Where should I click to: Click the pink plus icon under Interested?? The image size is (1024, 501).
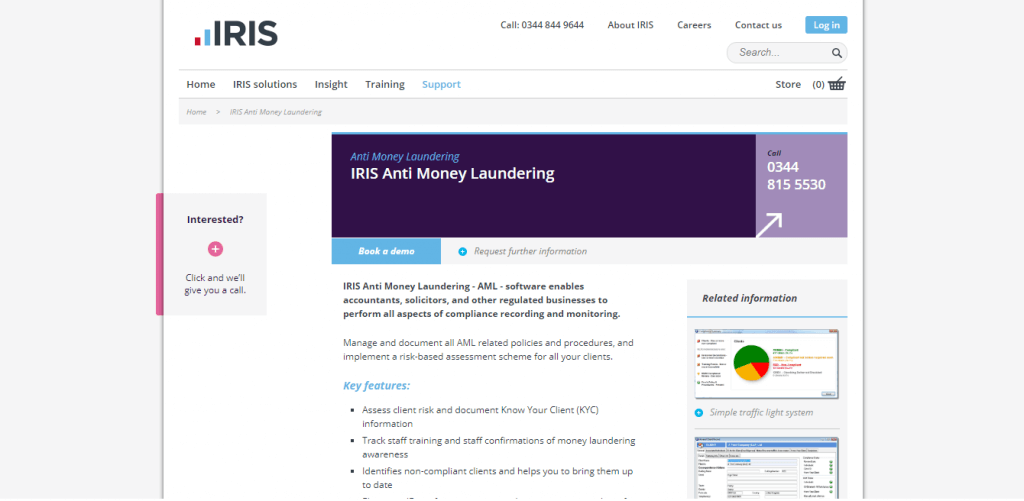[216, 249]
